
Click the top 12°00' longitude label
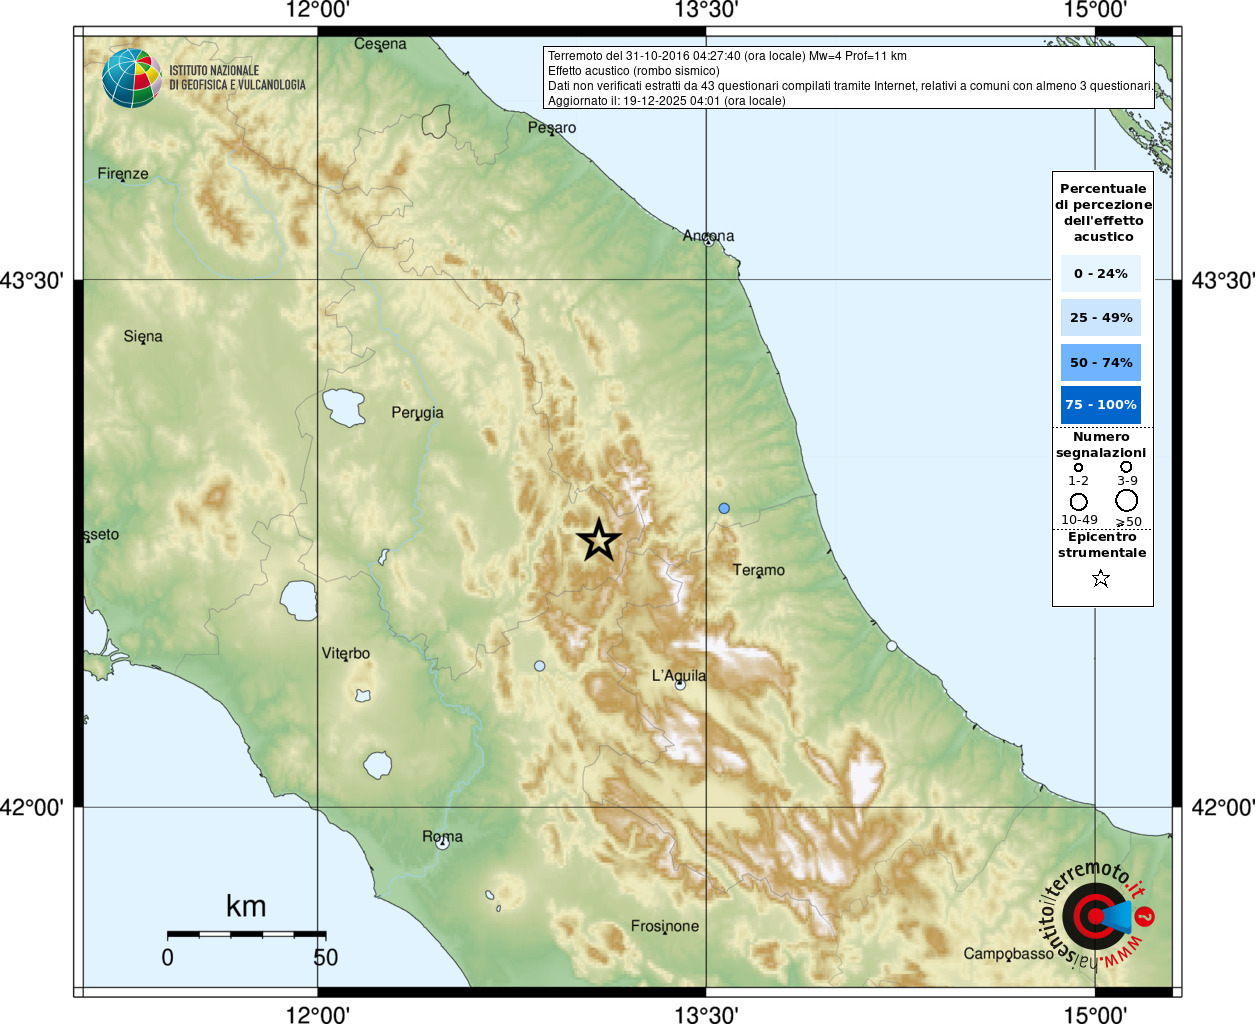(318, 10)
